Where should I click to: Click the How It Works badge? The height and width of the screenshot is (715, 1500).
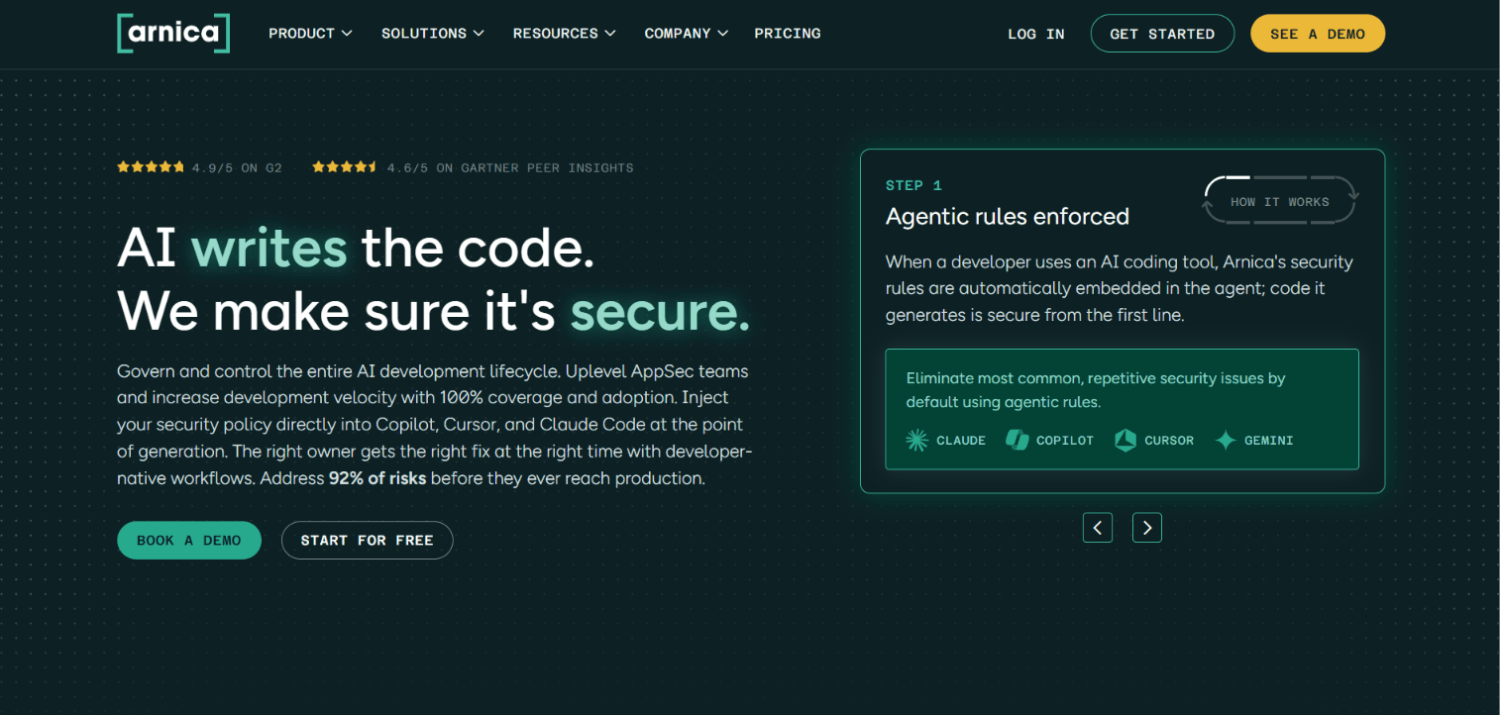point(1279,201)
